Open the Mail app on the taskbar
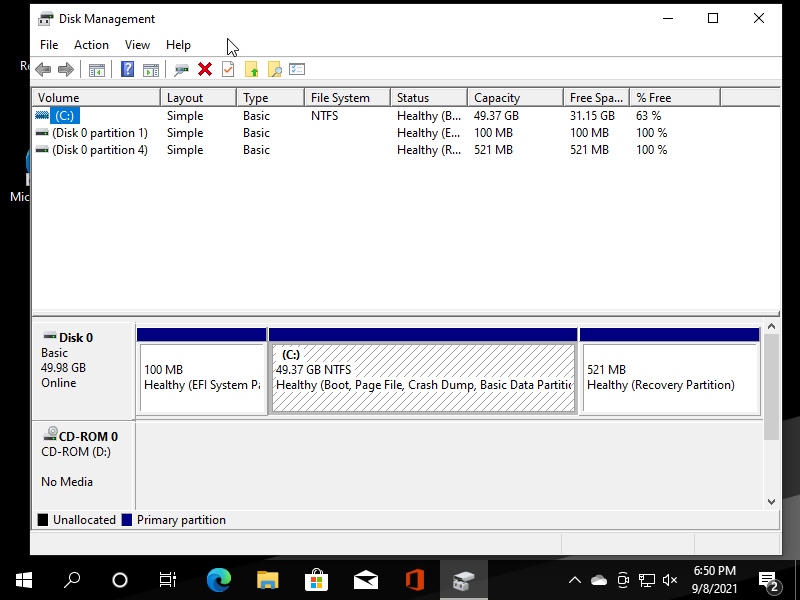Screen dimensions: 800x600 [366, 580]
